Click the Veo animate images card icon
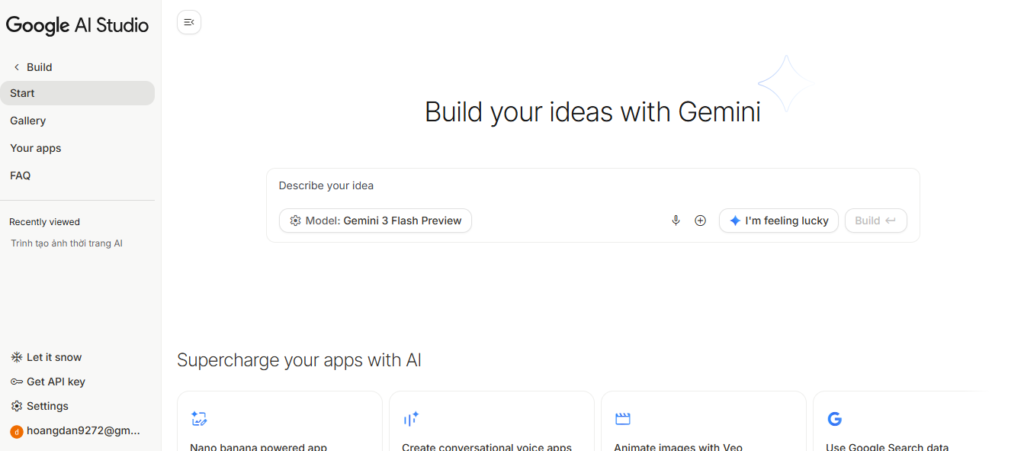The width and height of the screenshot is (1024, 451). (623, 419)
